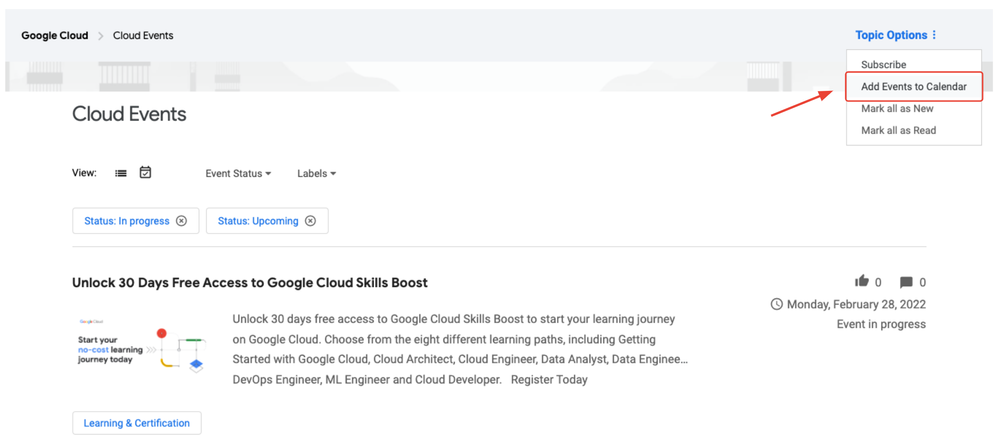Switch to calendar view icon

point(145,172)
